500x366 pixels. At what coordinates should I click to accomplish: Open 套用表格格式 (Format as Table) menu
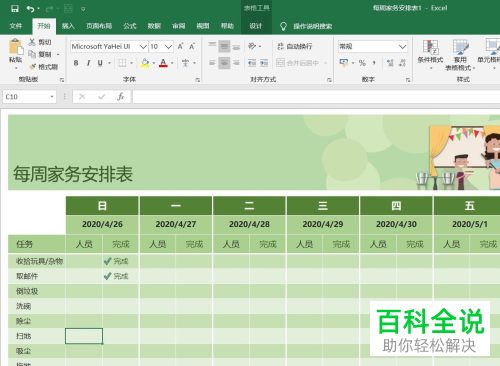[x=460, y=55]
